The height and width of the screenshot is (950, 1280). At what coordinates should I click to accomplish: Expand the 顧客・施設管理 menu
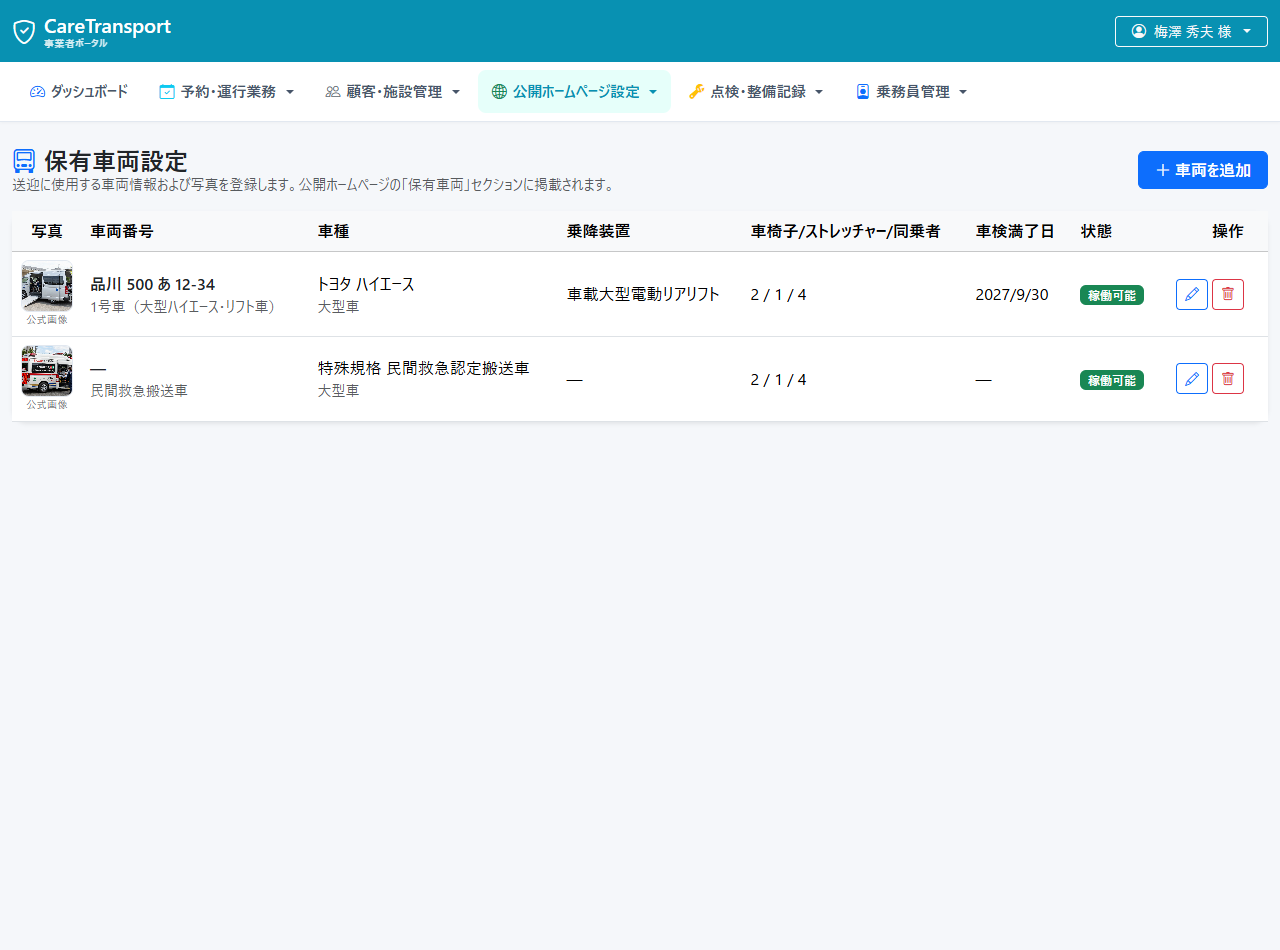pyautogui.click(x=393, y=92)
